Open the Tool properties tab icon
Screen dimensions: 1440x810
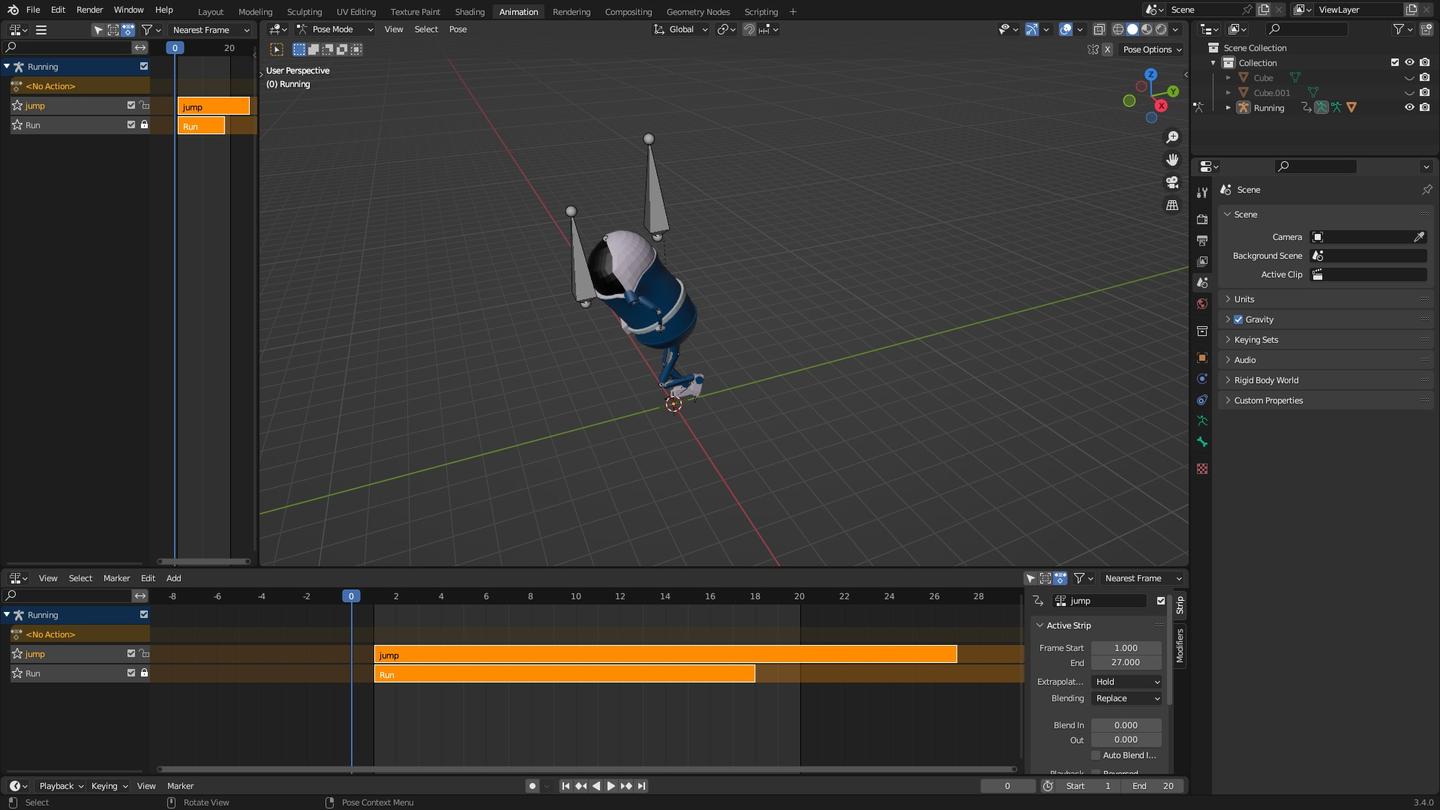pyautogui.click(x=1202, y=192)
